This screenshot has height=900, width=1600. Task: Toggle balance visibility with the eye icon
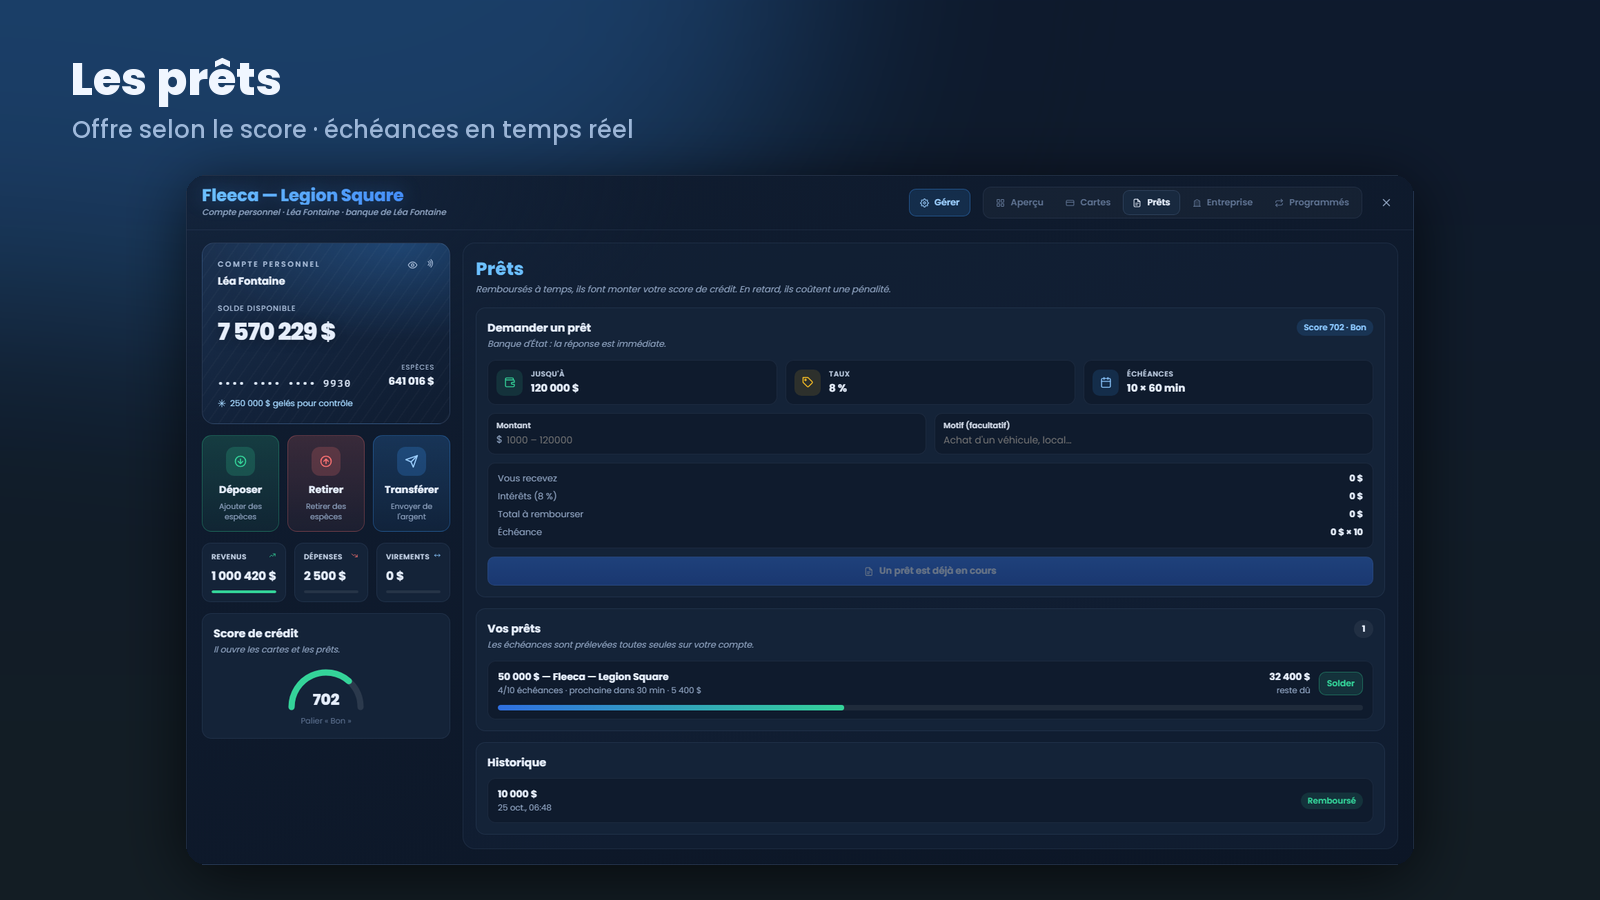coord(412,265)
